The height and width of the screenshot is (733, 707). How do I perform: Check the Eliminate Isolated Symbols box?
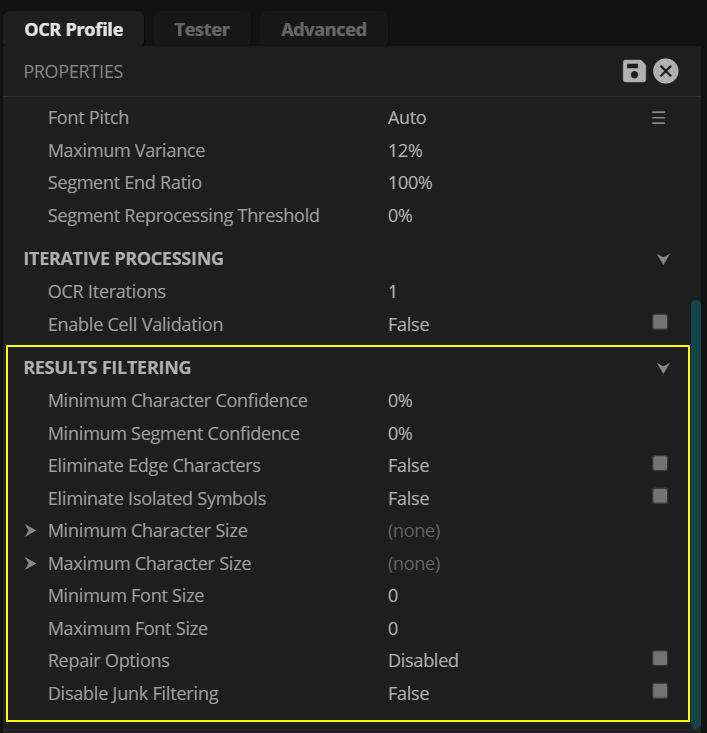pos(660,496)
